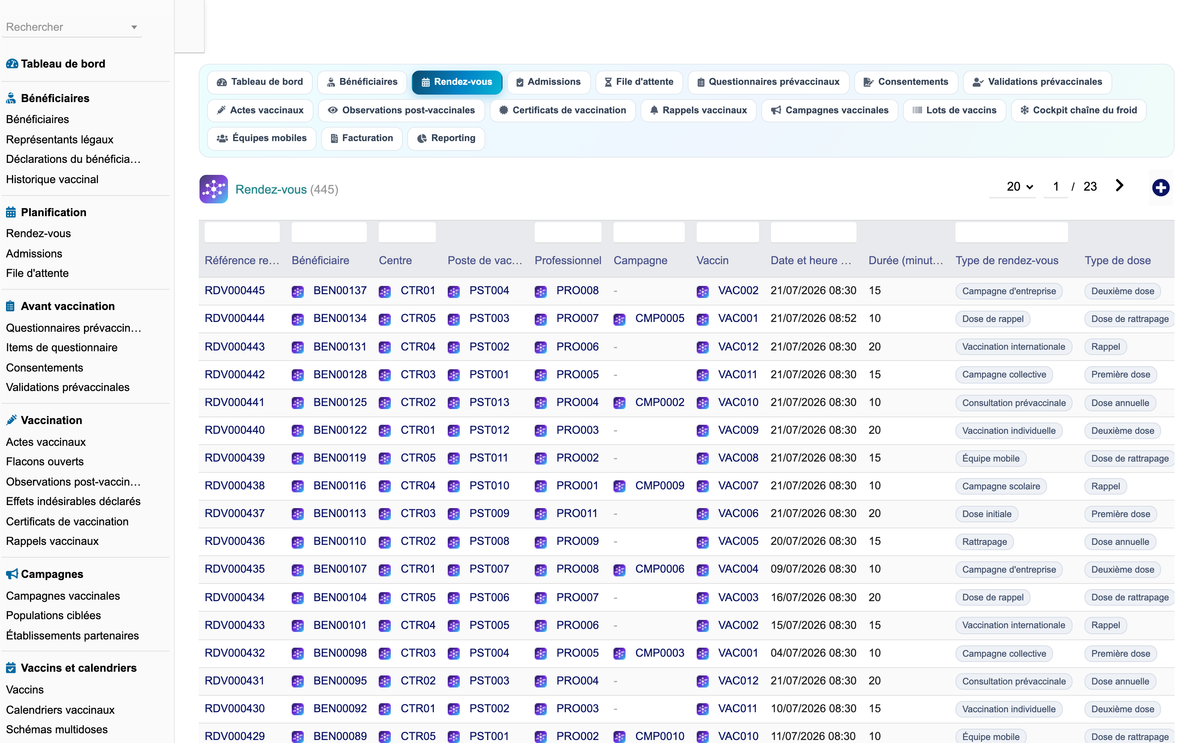Click the campaign icon beside CMP0003
Image resolution: width=1200 pixels, height=743 pixels.
(619, 653)
